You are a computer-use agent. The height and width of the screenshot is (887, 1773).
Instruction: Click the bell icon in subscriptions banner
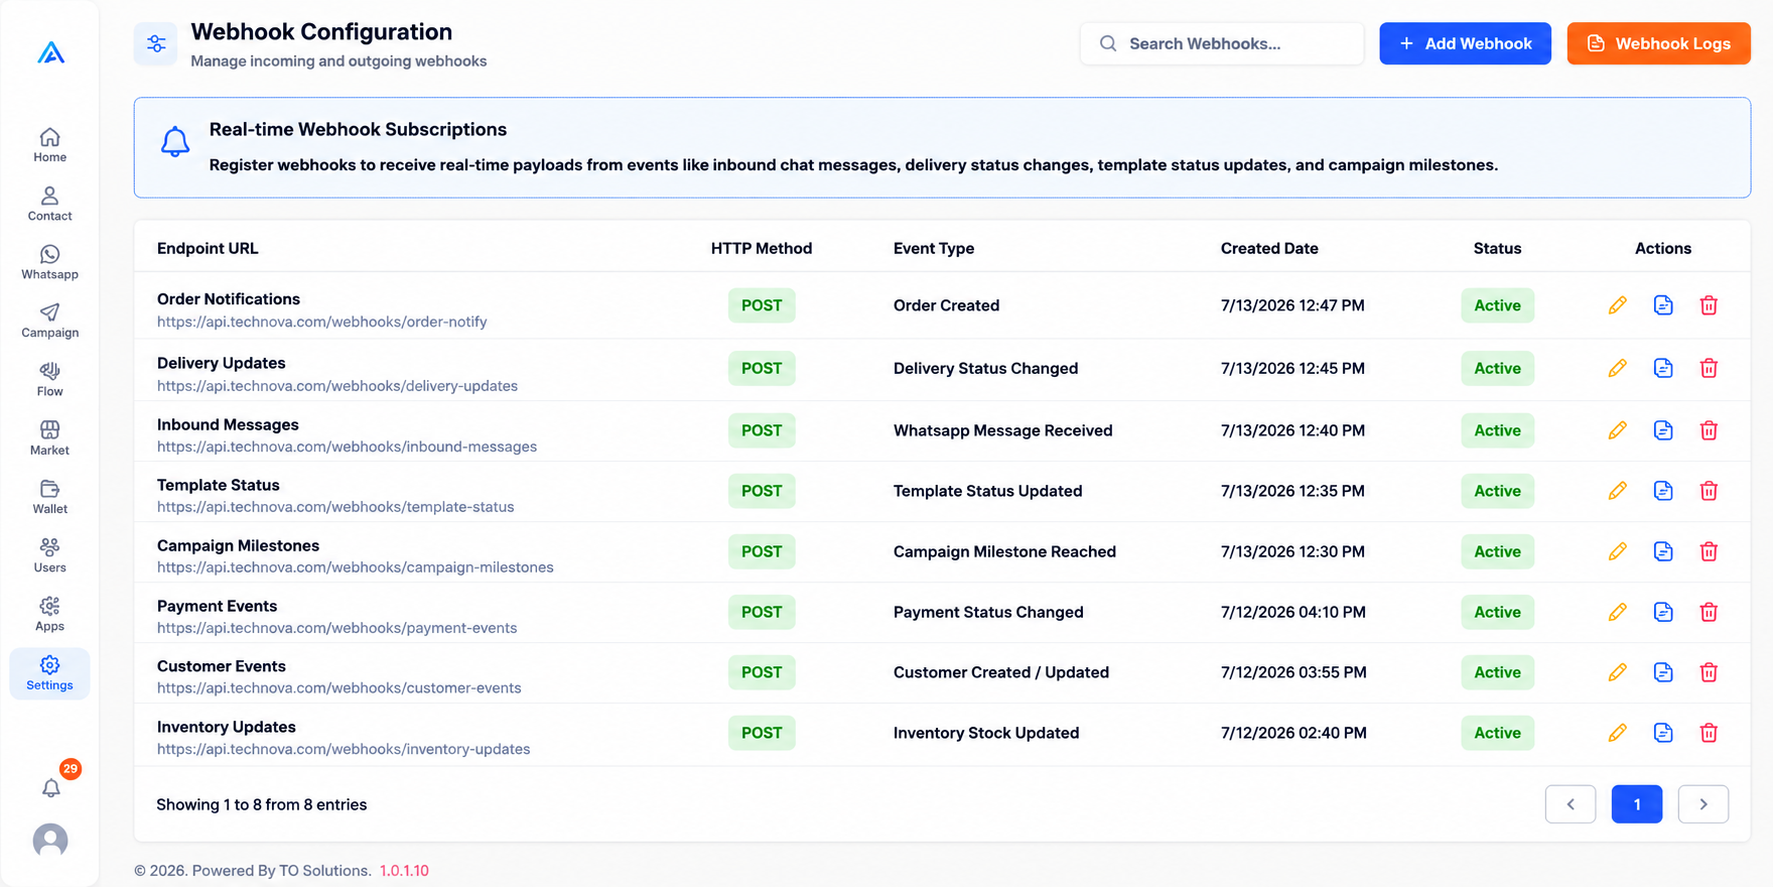pos(175,142)
